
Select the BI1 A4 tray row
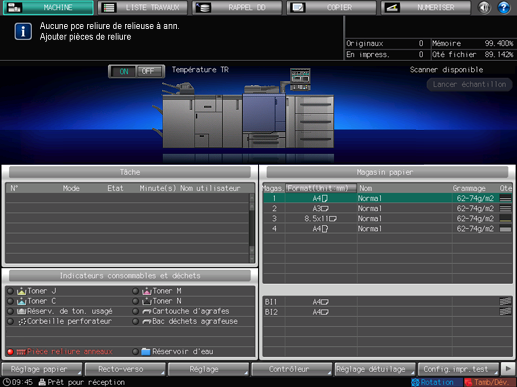(388, 302)
